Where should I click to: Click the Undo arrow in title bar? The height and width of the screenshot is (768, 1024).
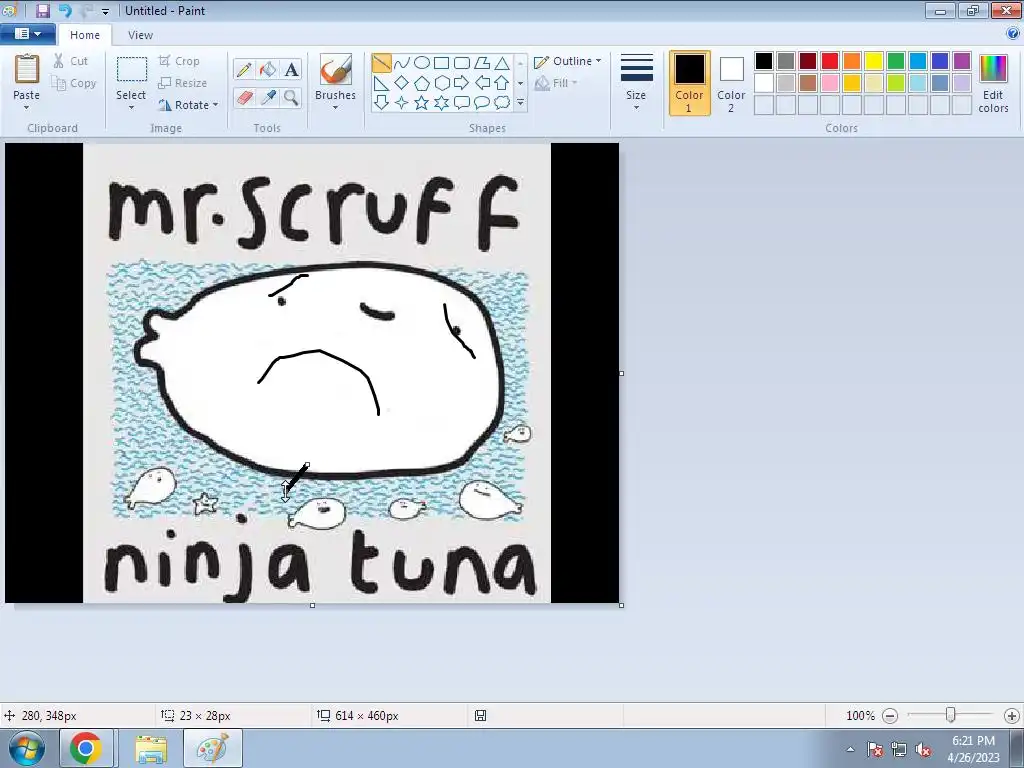point(65,10)
